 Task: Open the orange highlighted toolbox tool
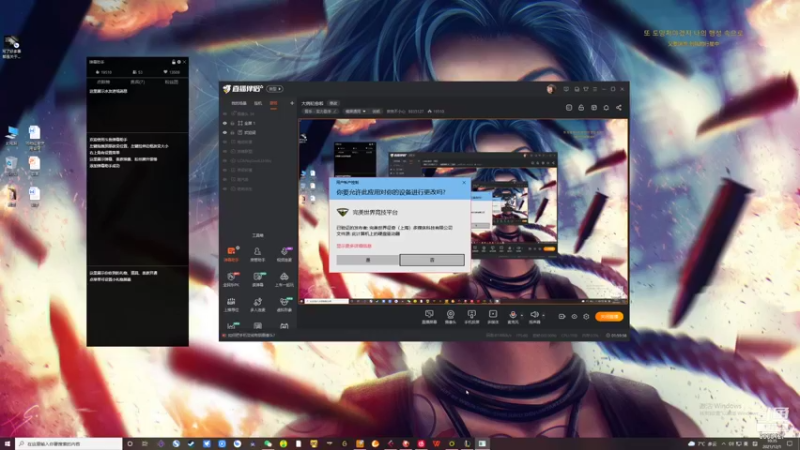(231, 254)
